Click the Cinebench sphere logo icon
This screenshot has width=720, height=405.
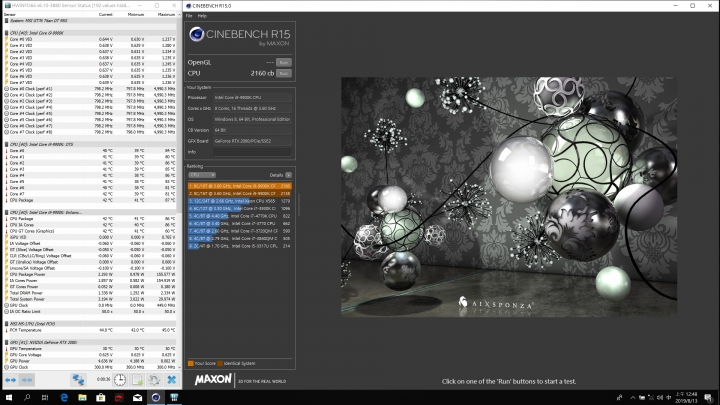click(x=197, y=34)
